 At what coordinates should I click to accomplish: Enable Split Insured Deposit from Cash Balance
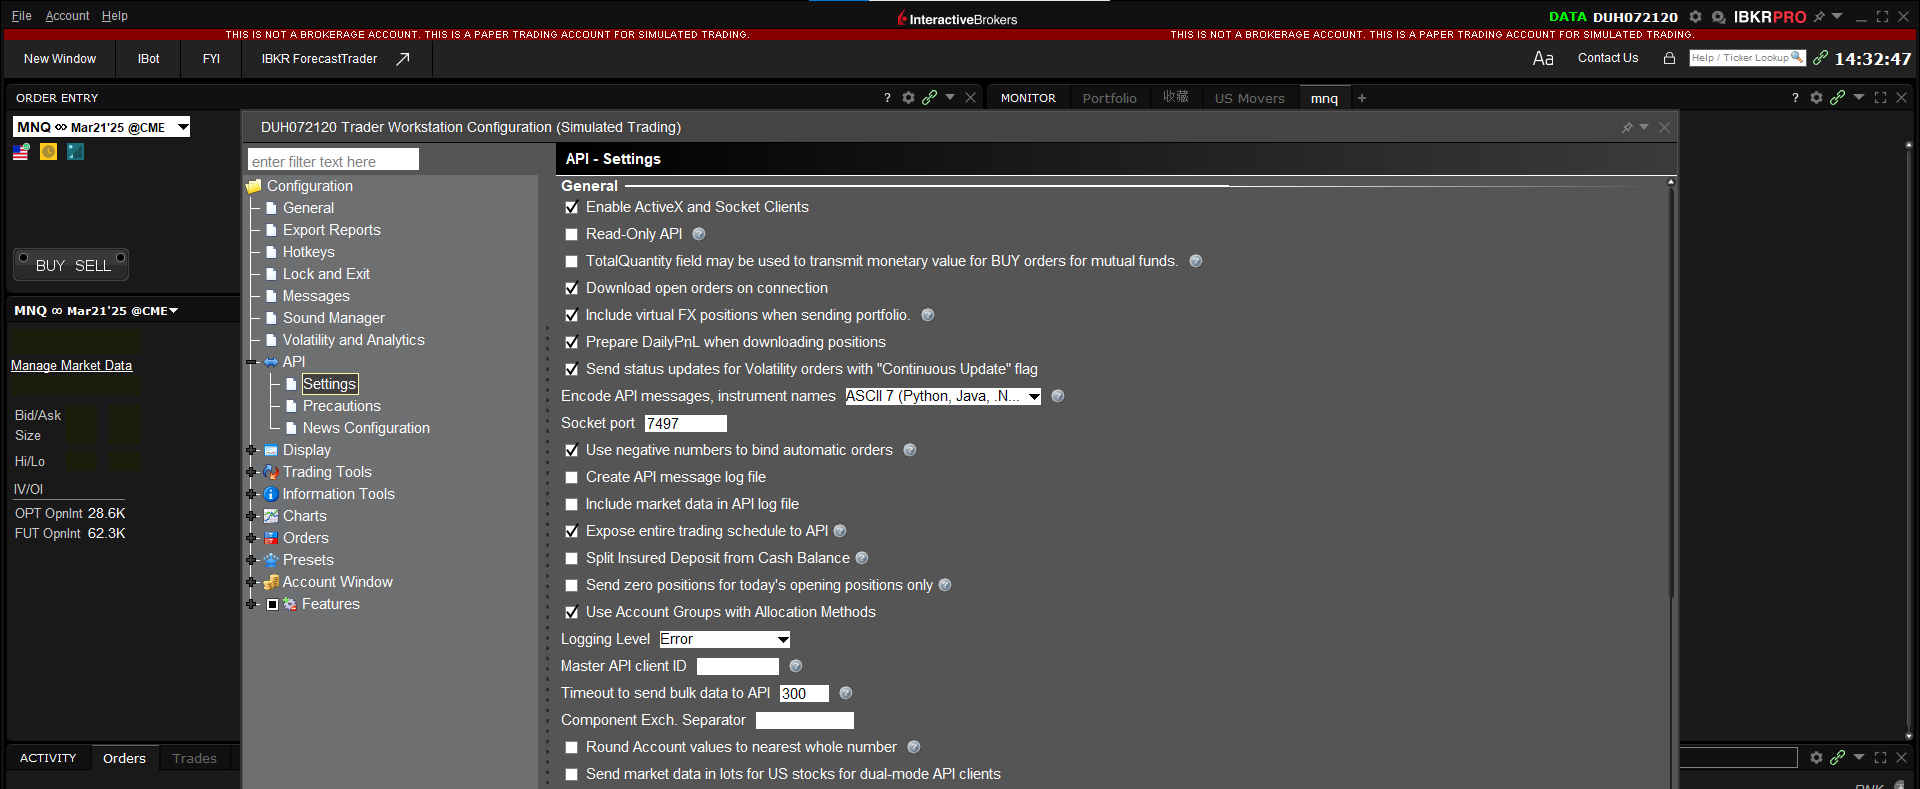tap(572, 559)
